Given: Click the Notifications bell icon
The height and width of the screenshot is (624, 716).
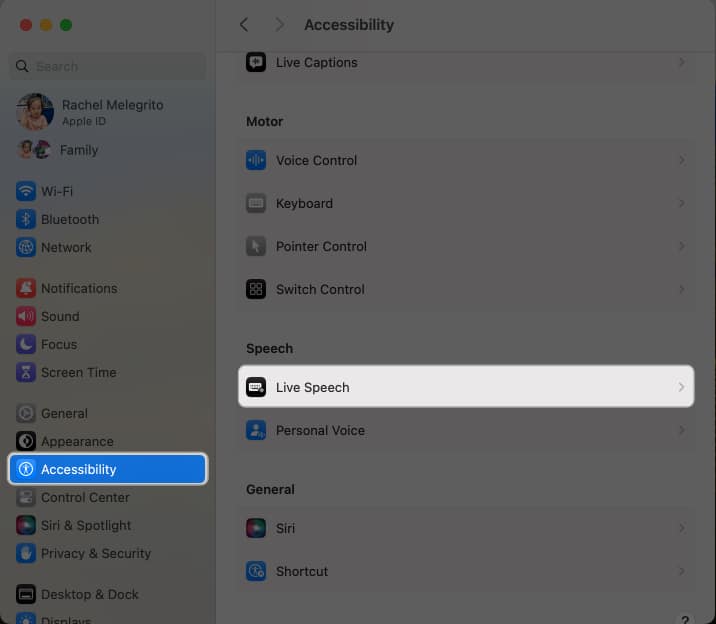Looking at the screenshot, I should (x=26, y=288).
